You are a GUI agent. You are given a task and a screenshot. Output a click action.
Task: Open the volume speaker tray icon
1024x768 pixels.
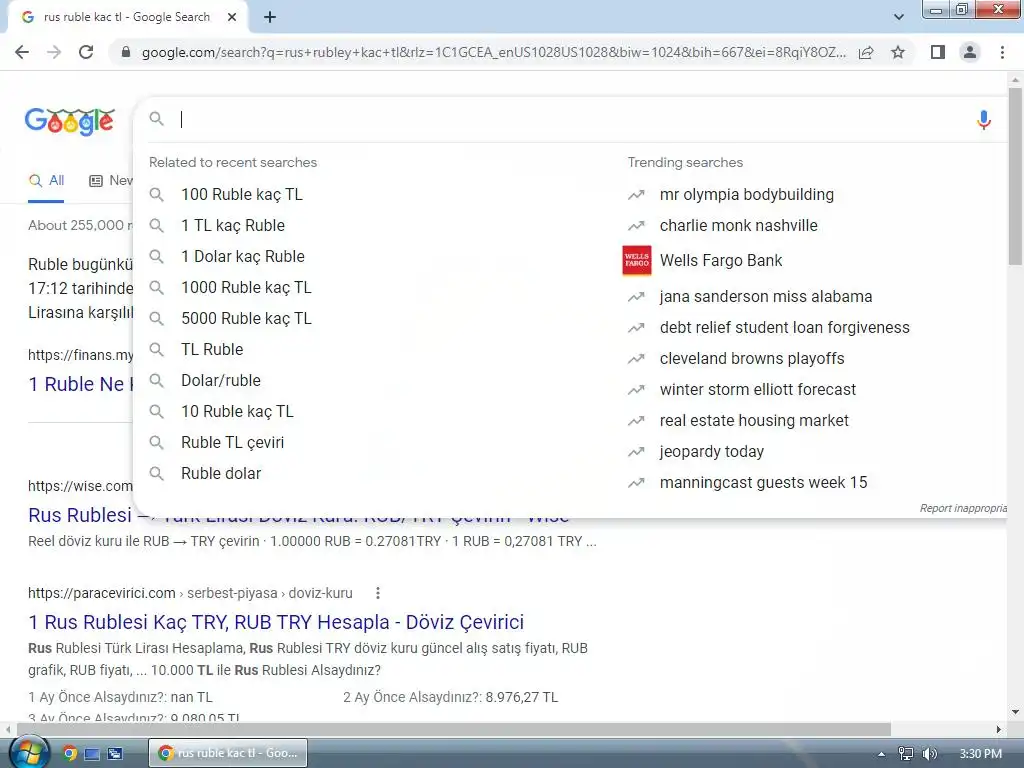929,754
